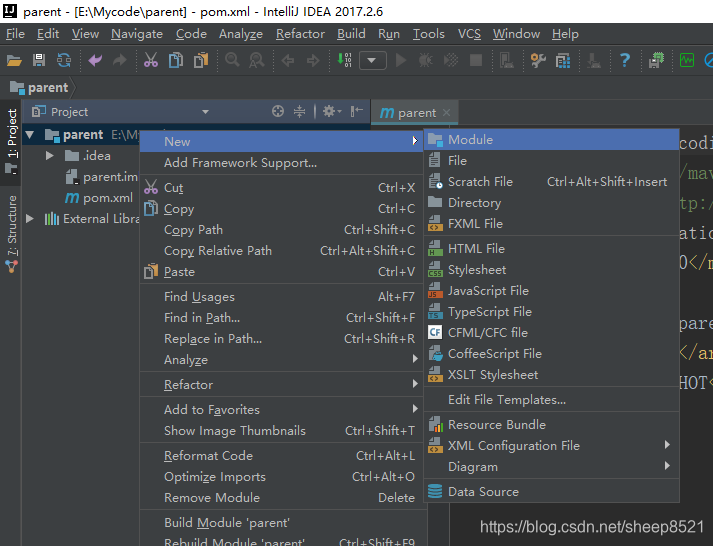Choose JavaScript File in New submenu
Image resolution: width=713 pixels, height=546 pixels.
click(551, 291)
